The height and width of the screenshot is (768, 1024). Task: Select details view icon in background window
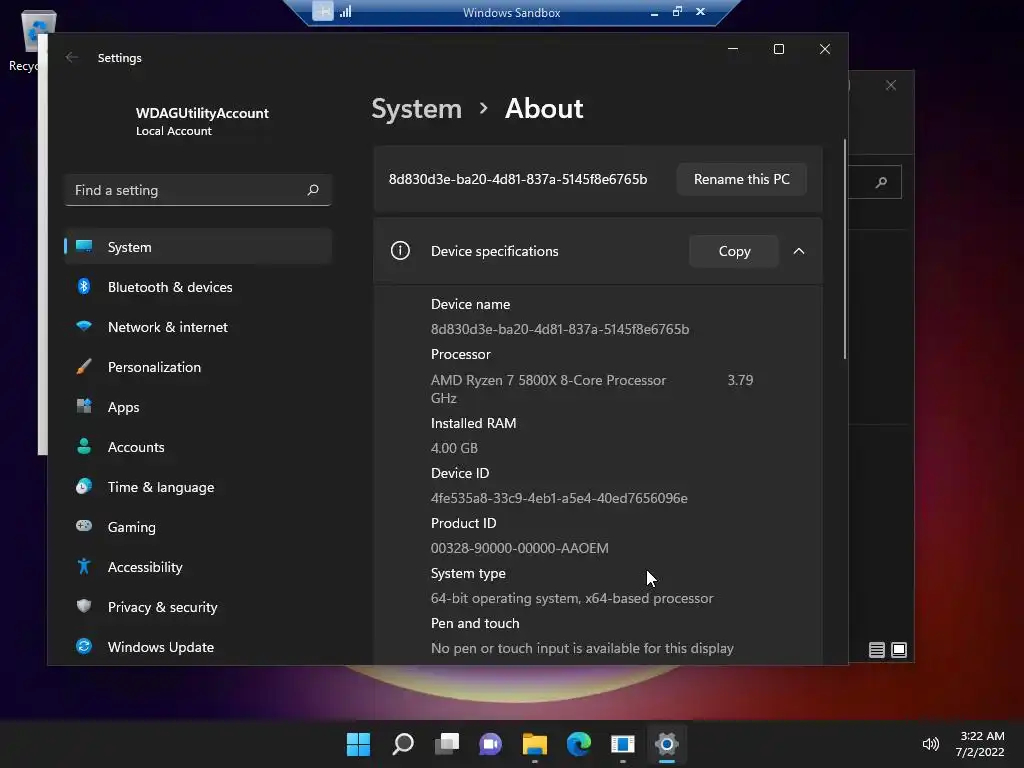tap(876, 650)
